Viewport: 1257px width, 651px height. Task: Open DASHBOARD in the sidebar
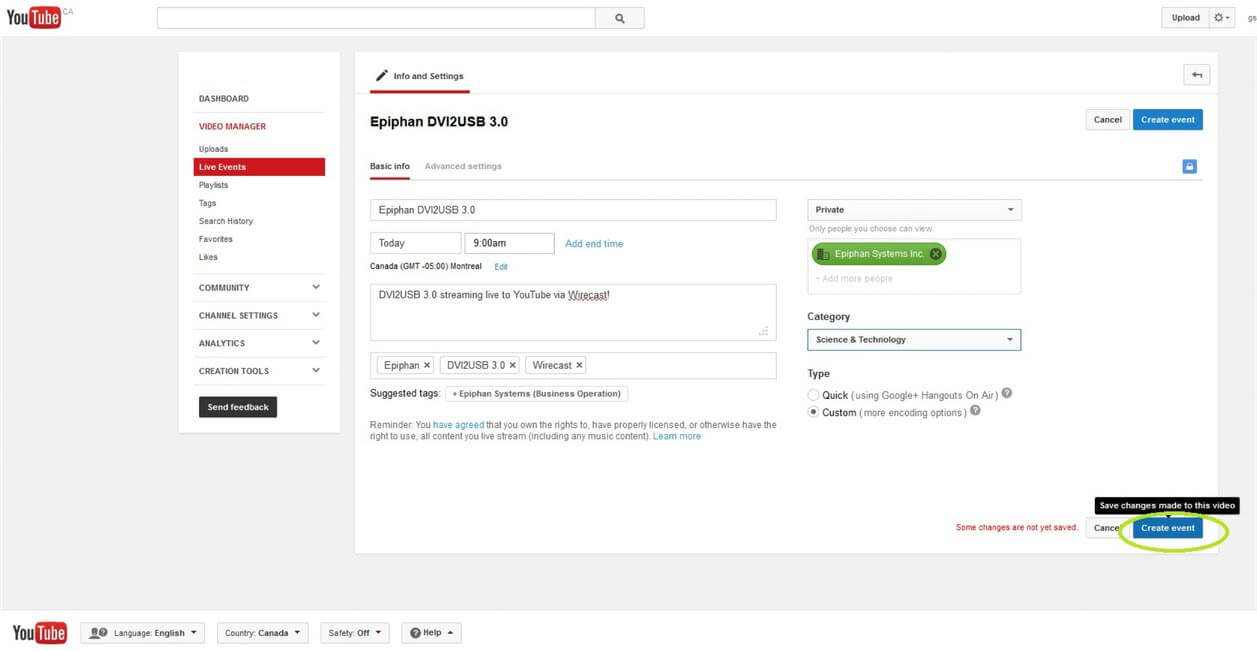coord(224,99)
